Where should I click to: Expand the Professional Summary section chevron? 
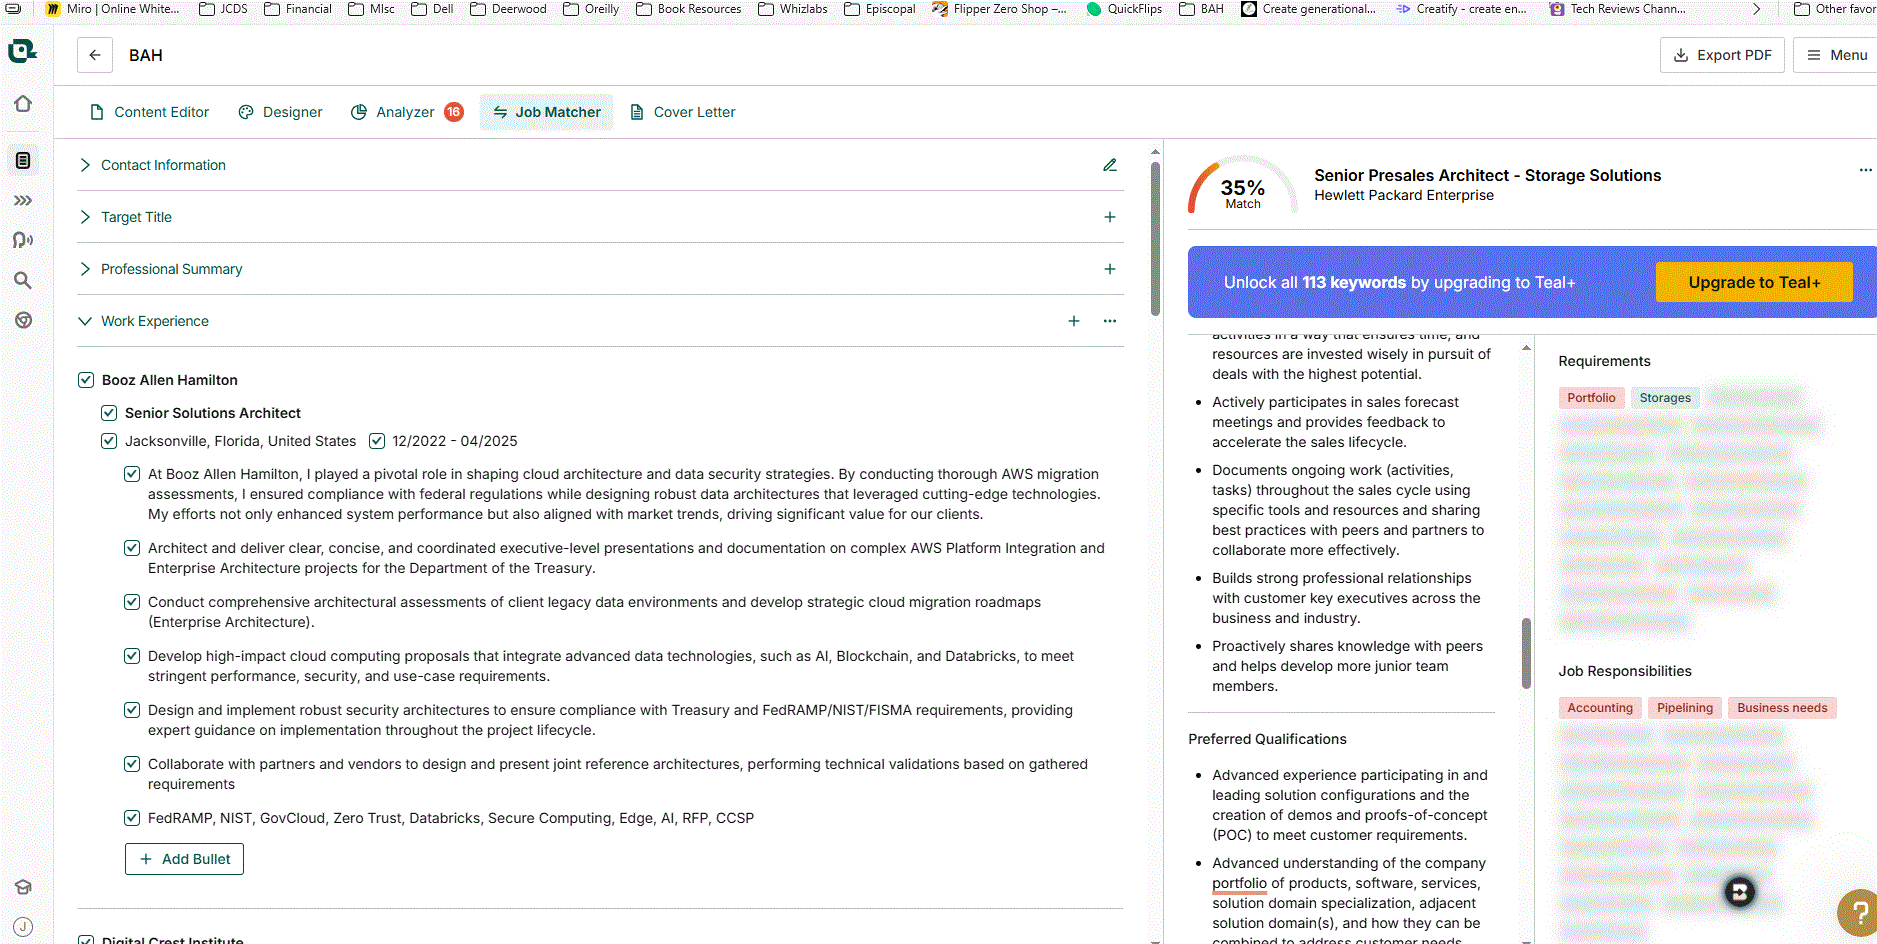[85, 269]
